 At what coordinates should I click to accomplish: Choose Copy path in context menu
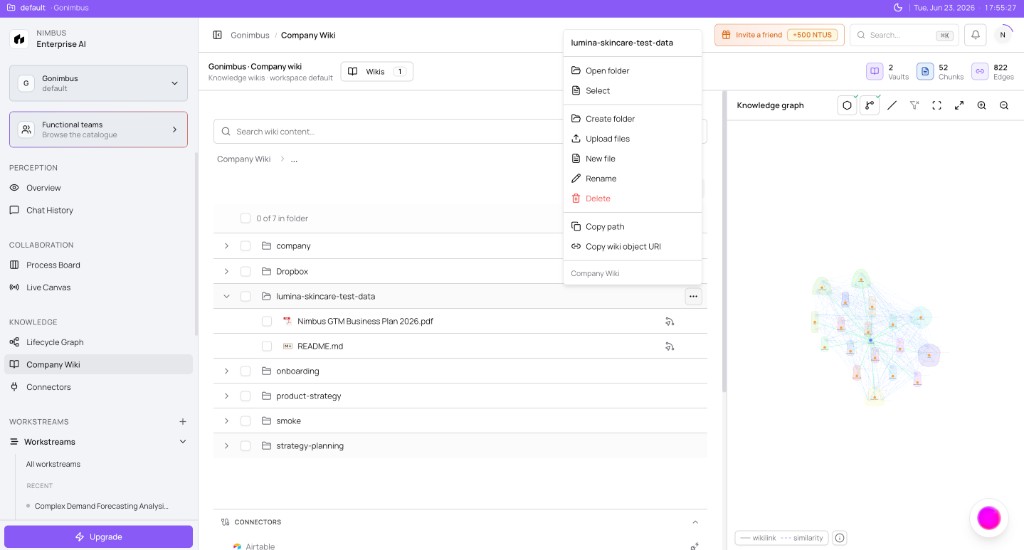click(632, 227)
